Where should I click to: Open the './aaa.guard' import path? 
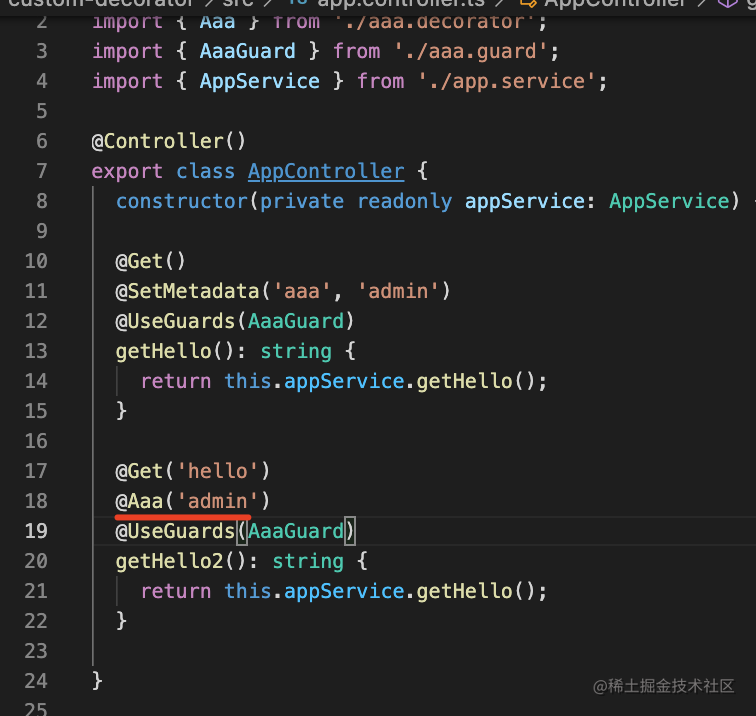point(474,51)
